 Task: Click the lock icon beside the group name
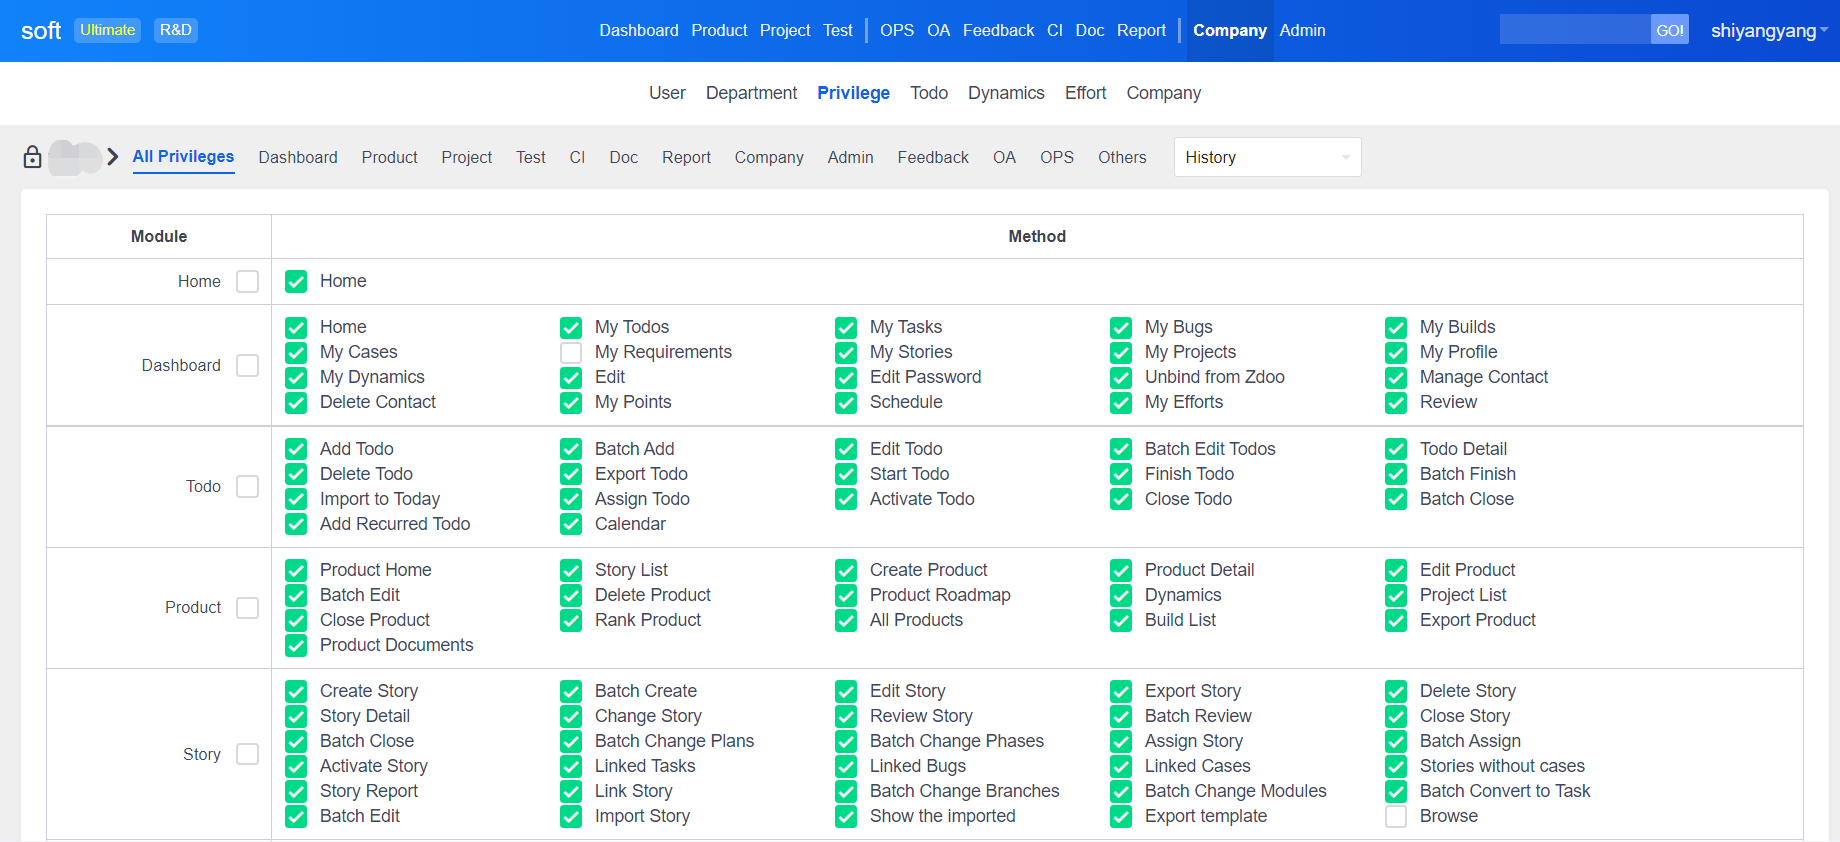(x=32, y=157)
